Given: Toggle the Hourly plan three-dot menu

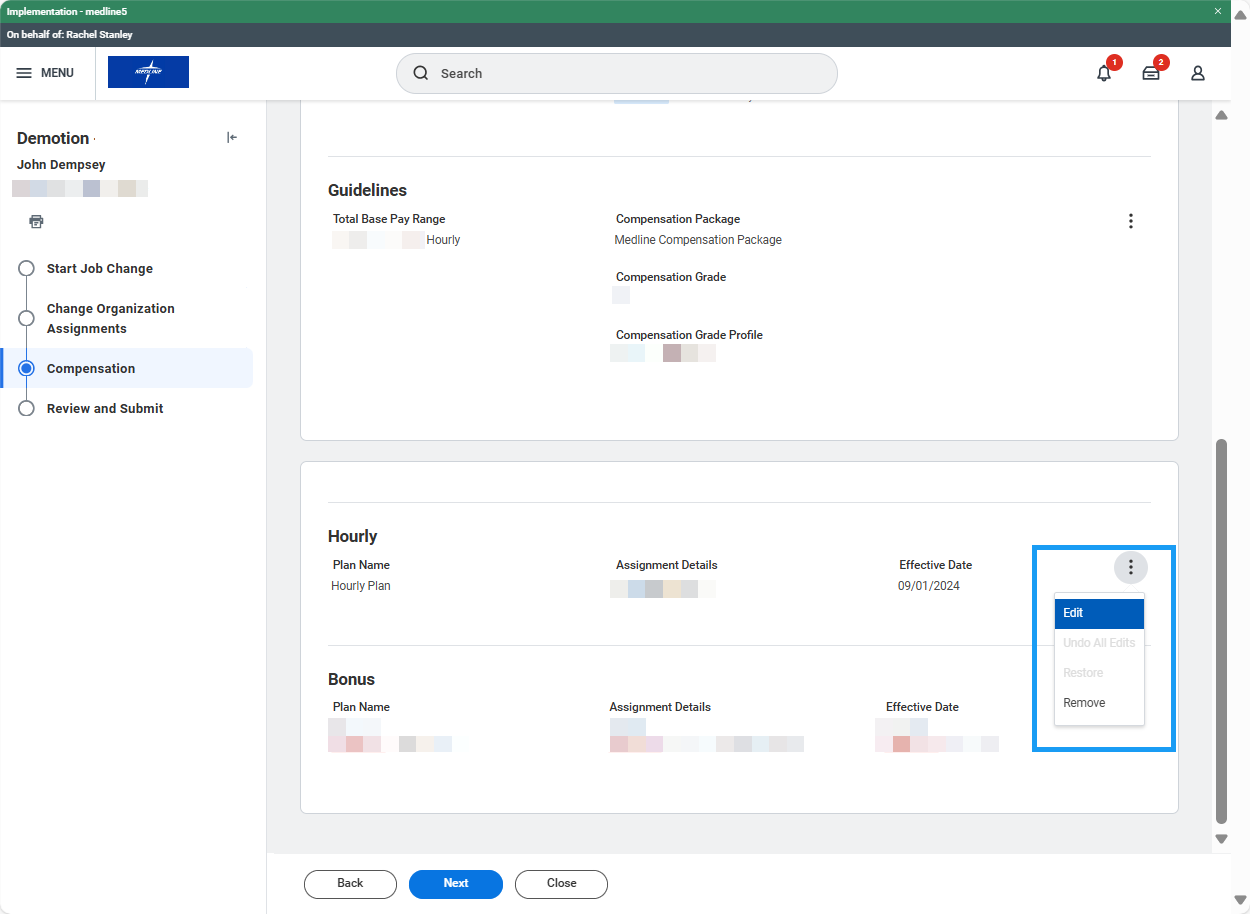Looking at the screenshot, I should tap(1130, 568).
